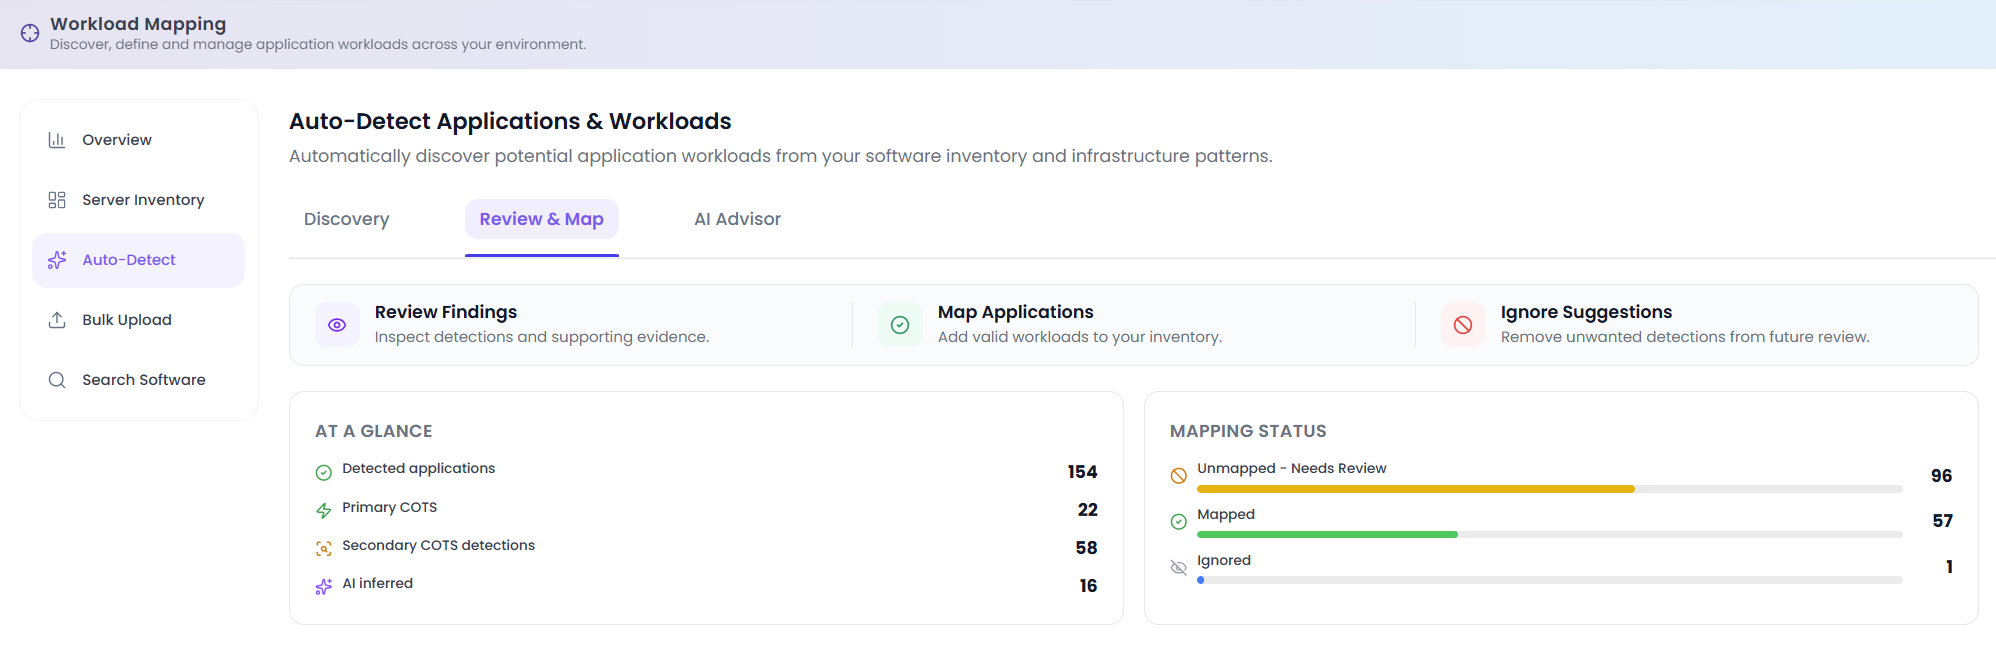1996x645 pixels.
Task: Click the Workload Mapping crosshair icon
Action: tap(30, 33)
